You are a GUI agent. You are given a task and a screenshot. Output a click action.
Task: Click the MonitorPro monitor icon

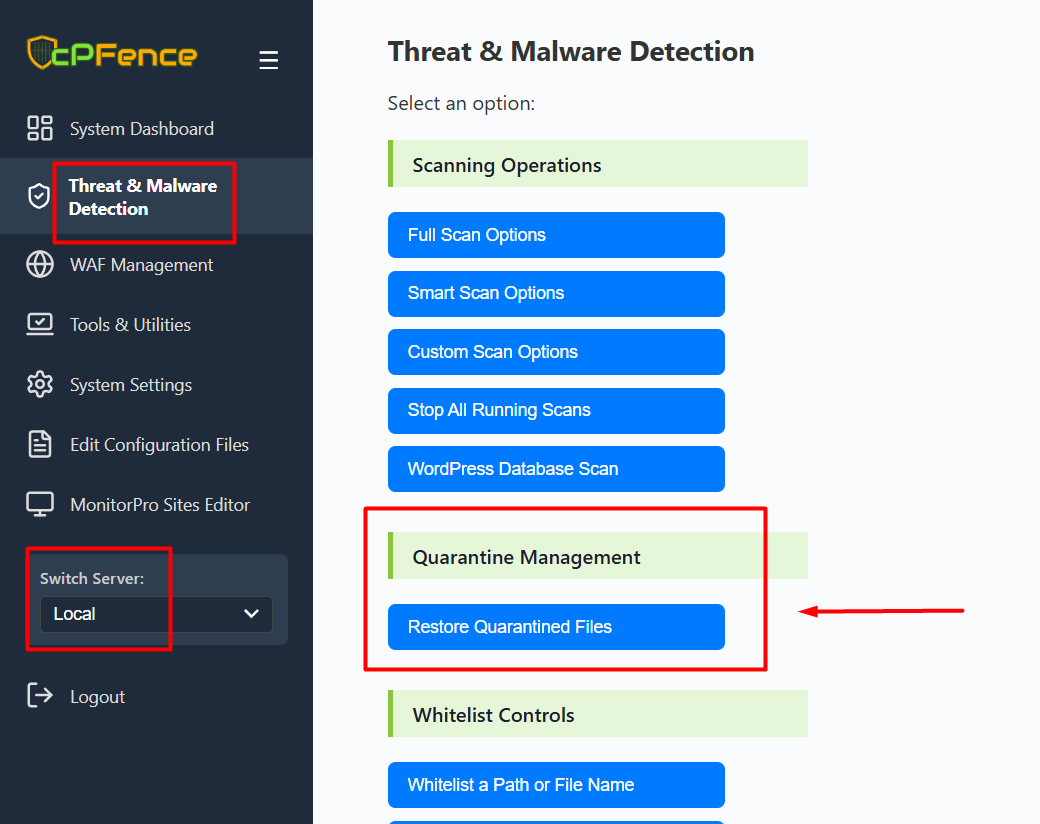[40, 504]
